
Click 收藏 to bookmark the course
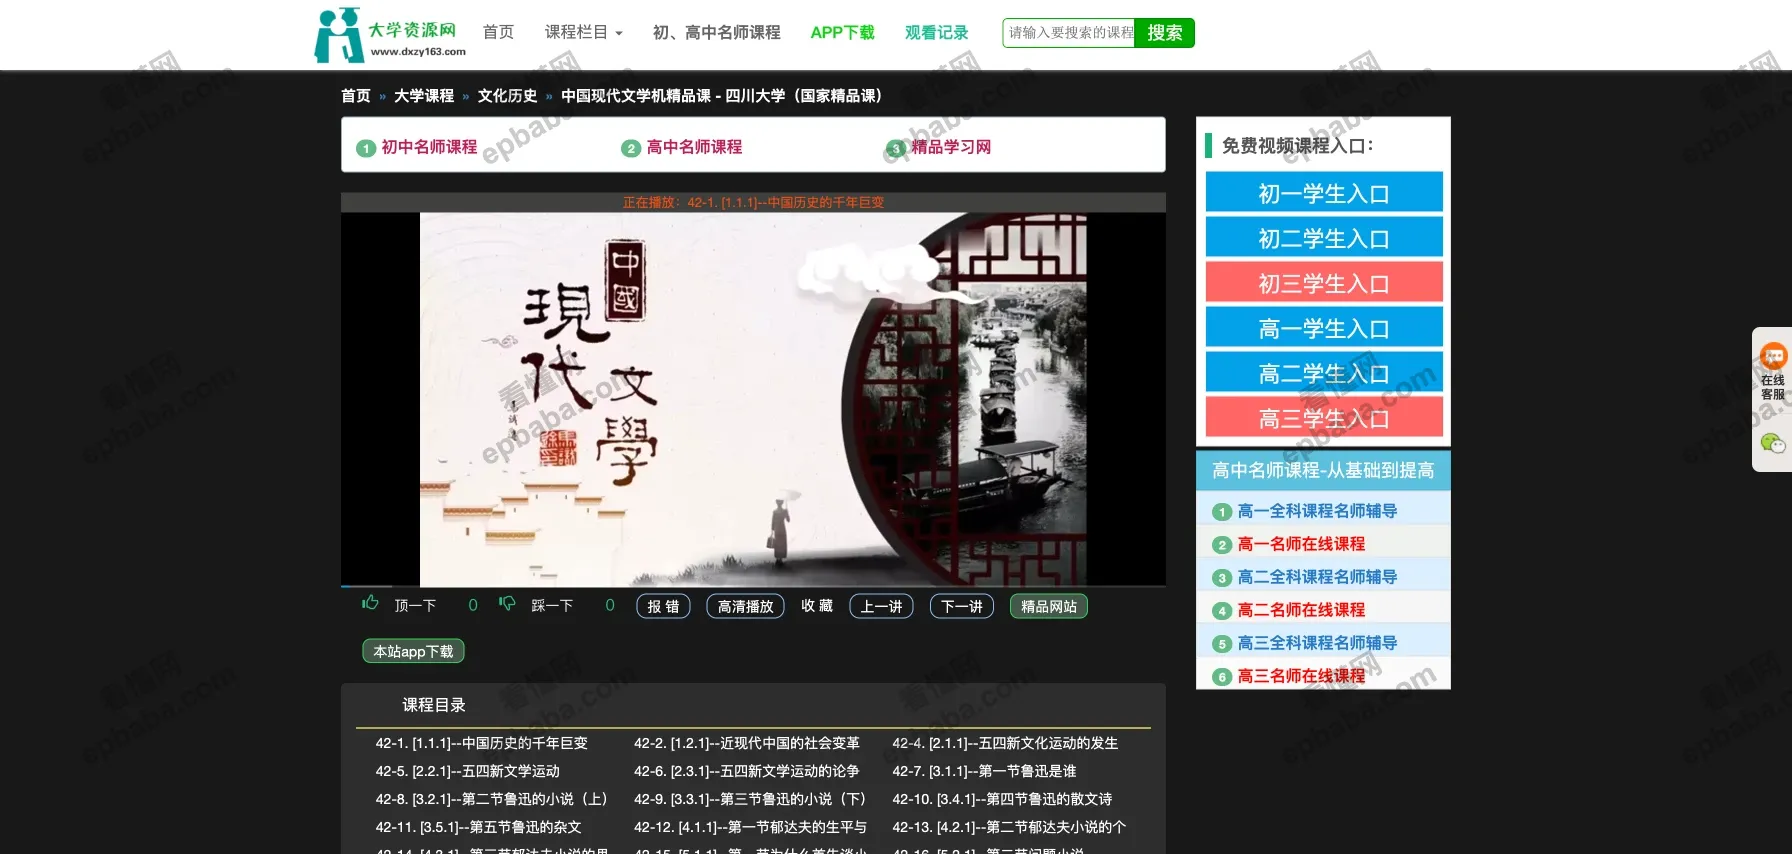[x=817, y=606]
